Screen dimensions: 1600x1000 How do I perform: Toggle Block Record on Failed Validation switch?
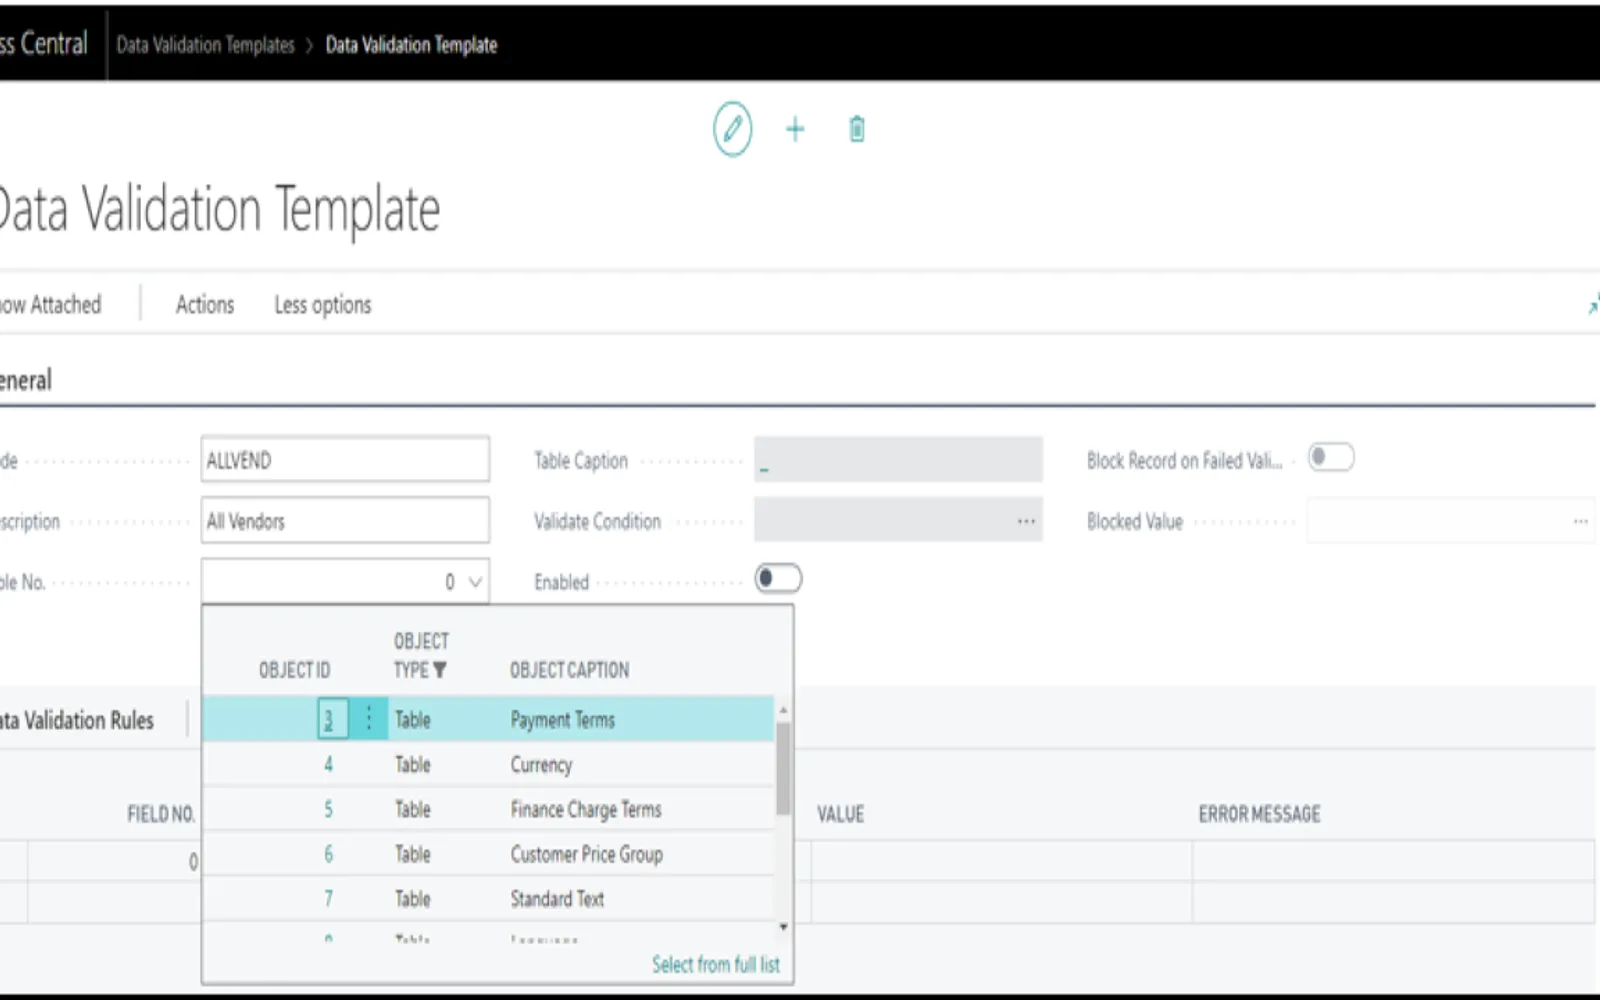point(1331,458)
